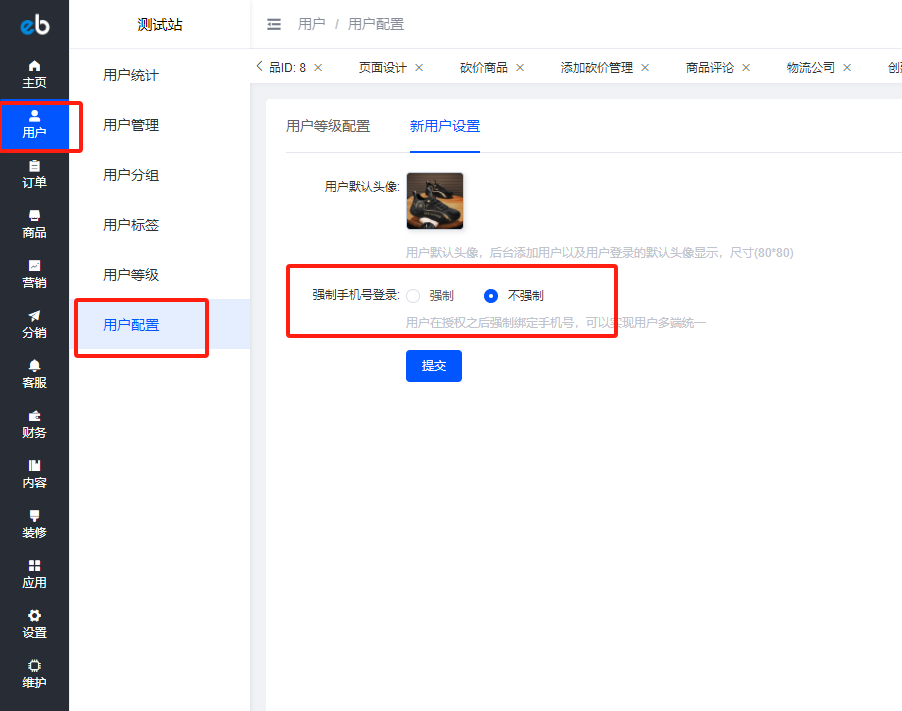
Task: Collapse the sidebar with the hamburger icon
Action: click(274, 24)
